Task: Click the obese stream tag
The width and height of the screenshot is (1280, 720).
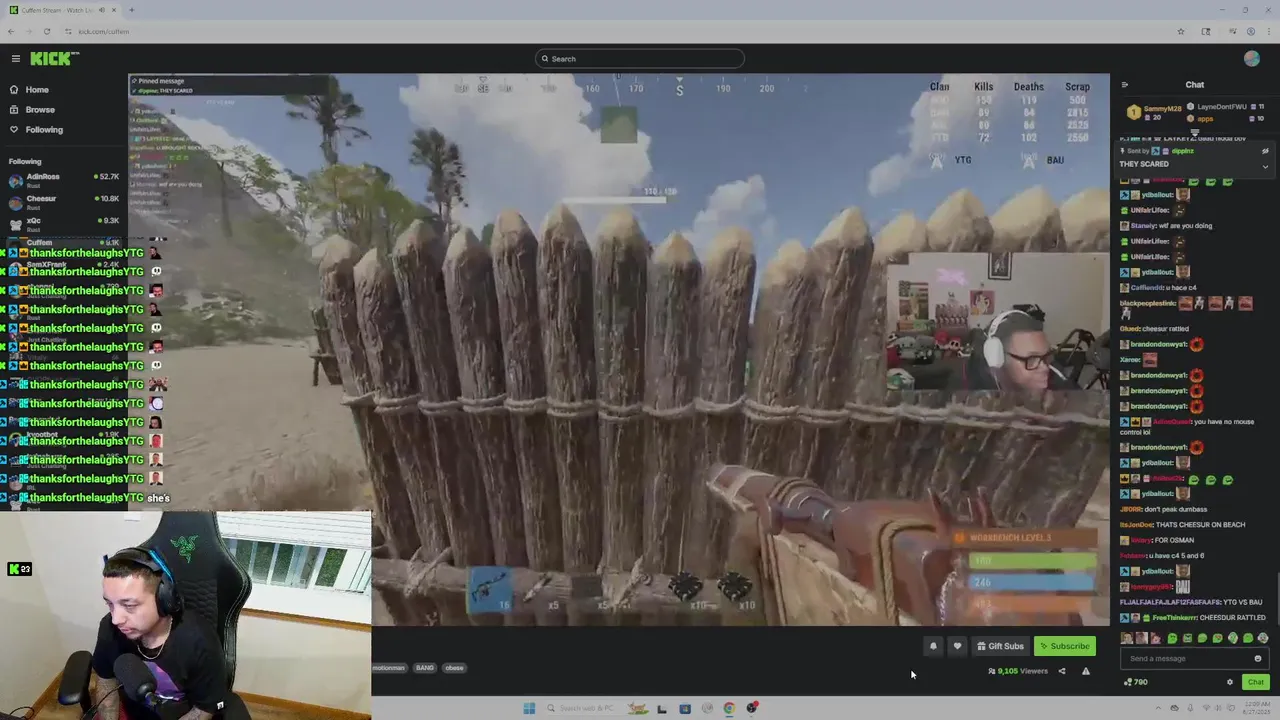Action: (454, 668)
